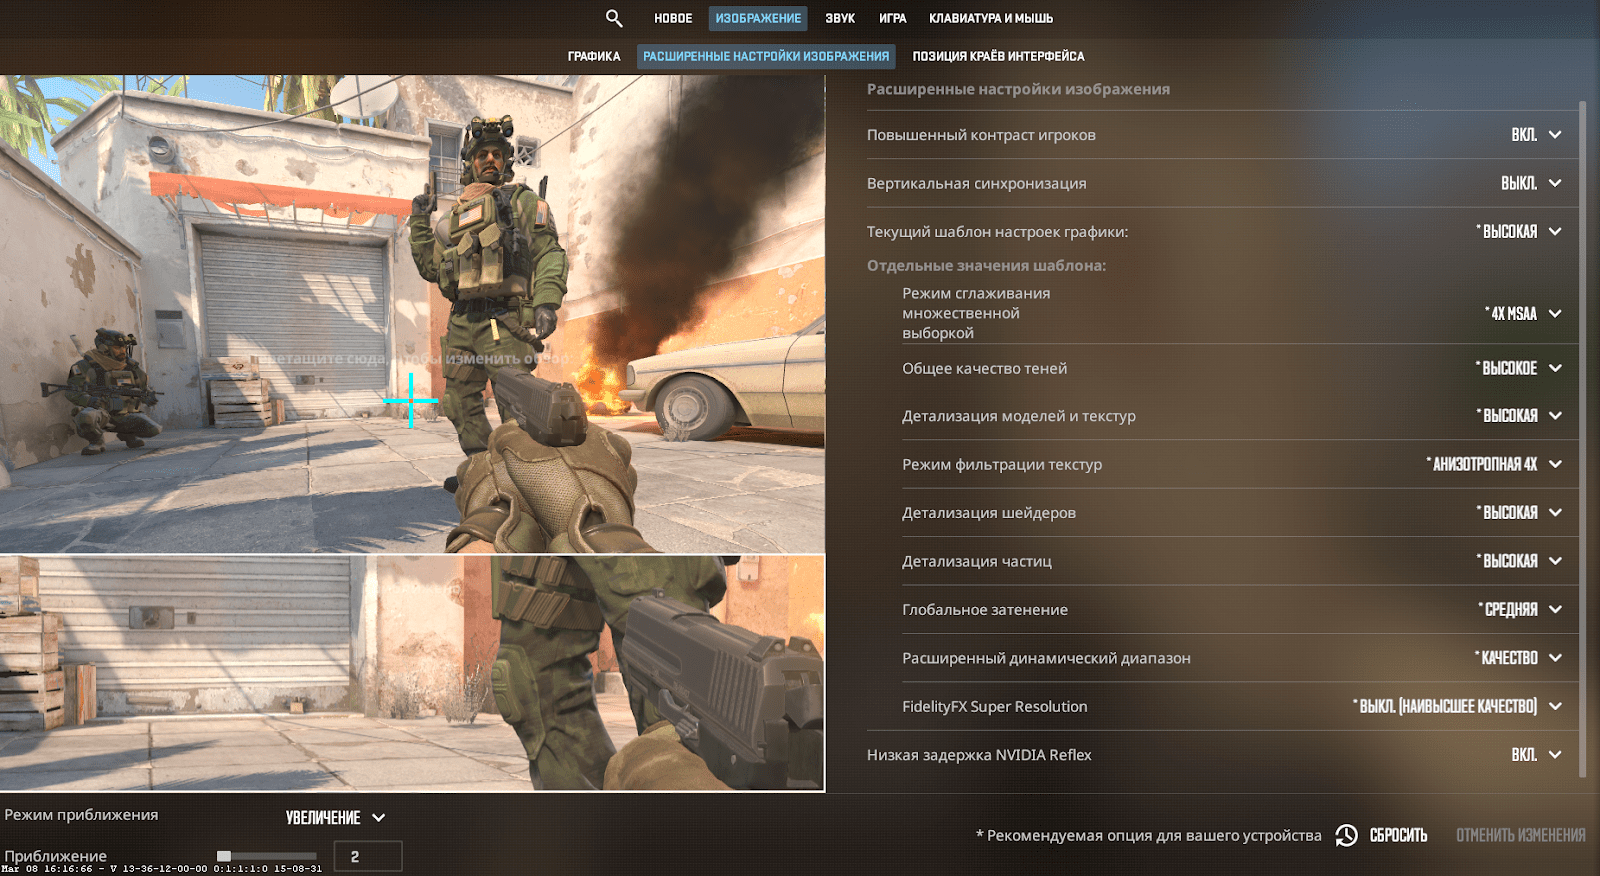Go to the Звук tab
Screen dimensions: 1600x876
tap(840, 18)
